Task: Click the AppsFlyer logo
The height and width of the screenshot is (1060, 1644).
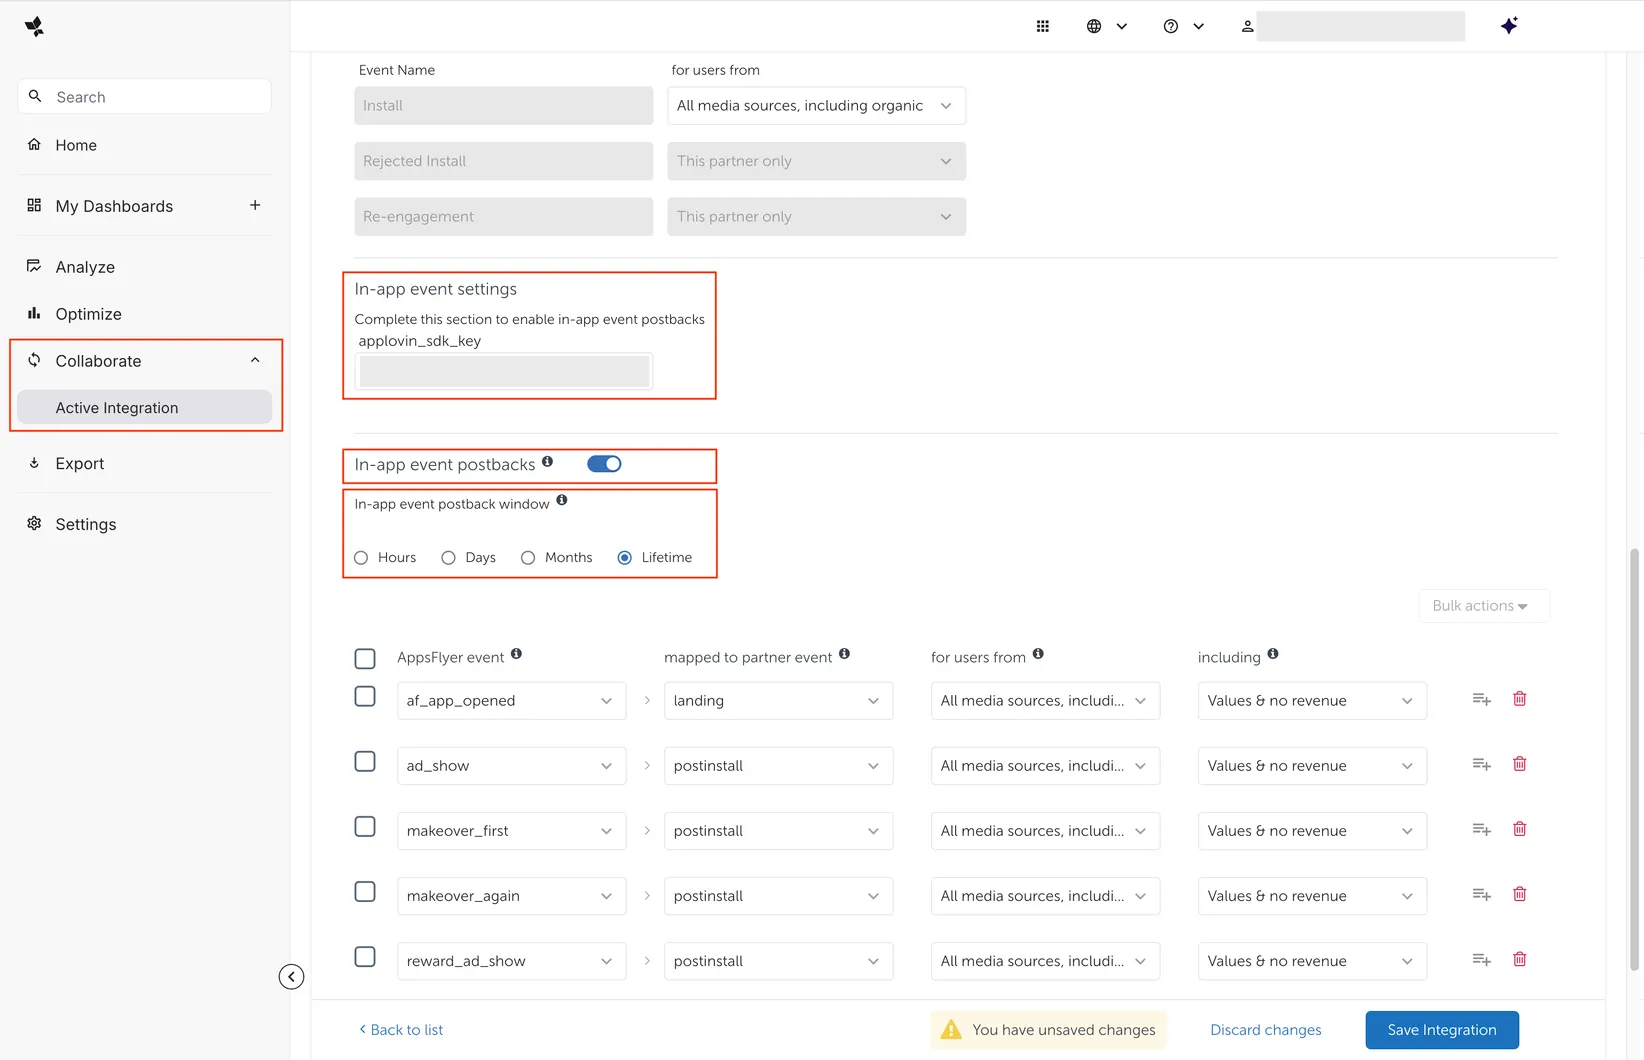Action: tap(34, 26)
